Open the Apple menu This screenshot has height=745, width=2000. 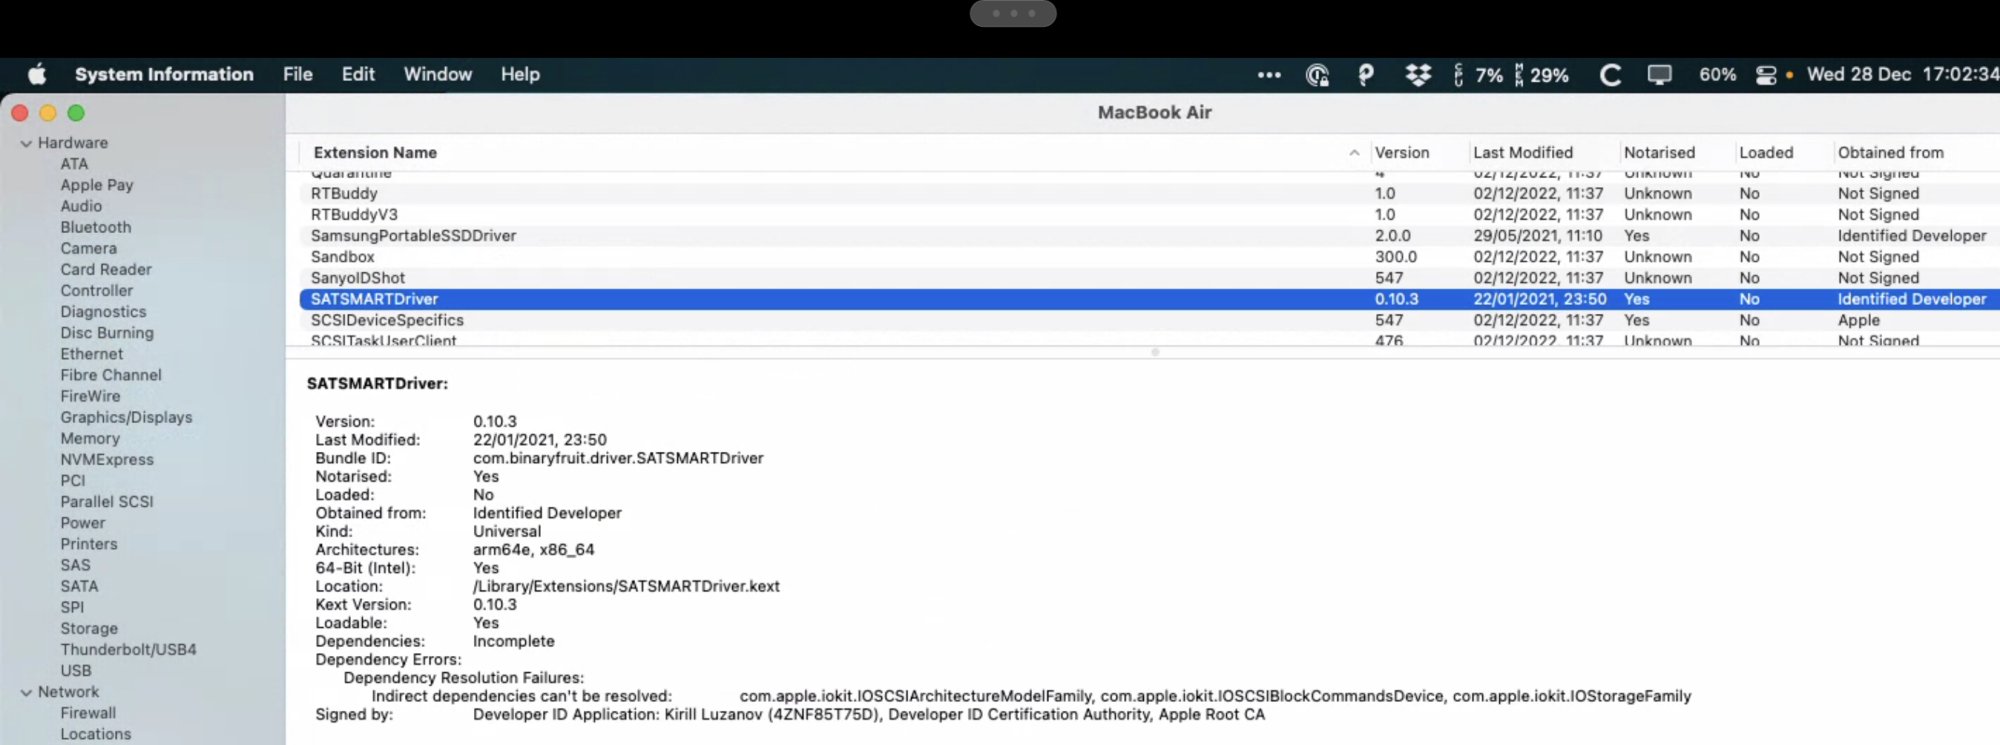point(37,74)
